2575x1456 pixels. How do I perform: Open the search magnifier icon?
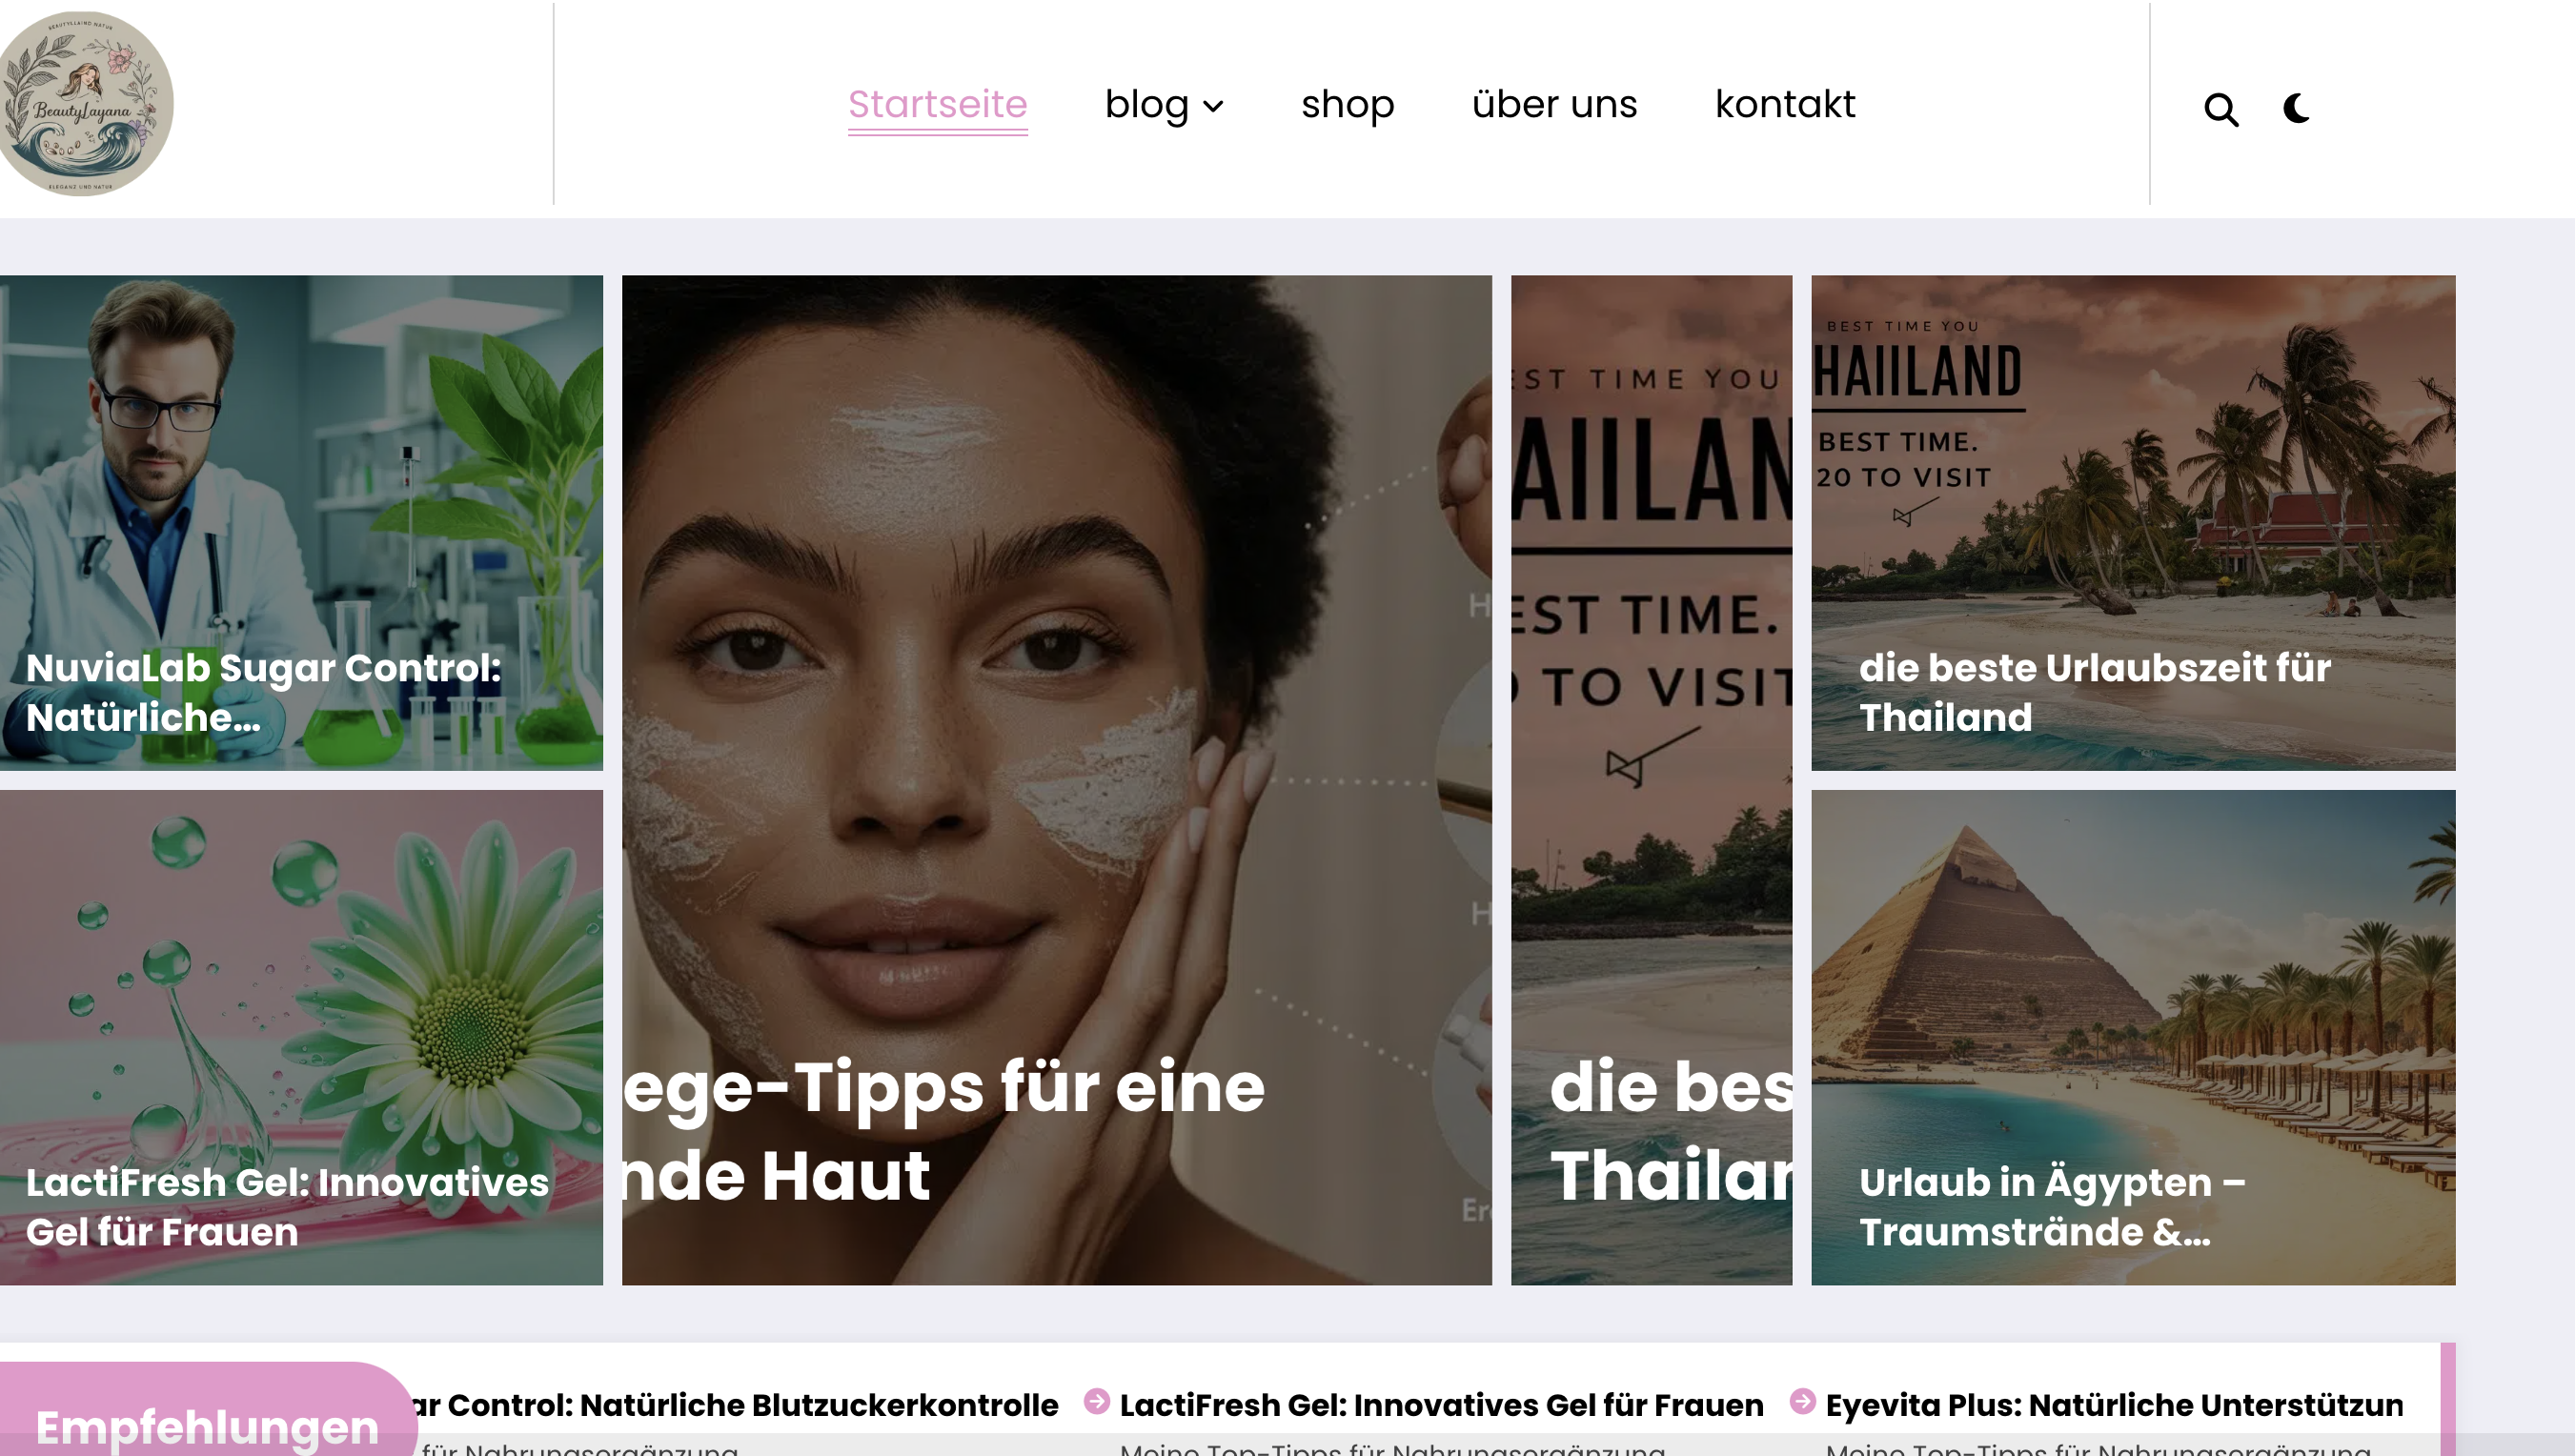2221,109
